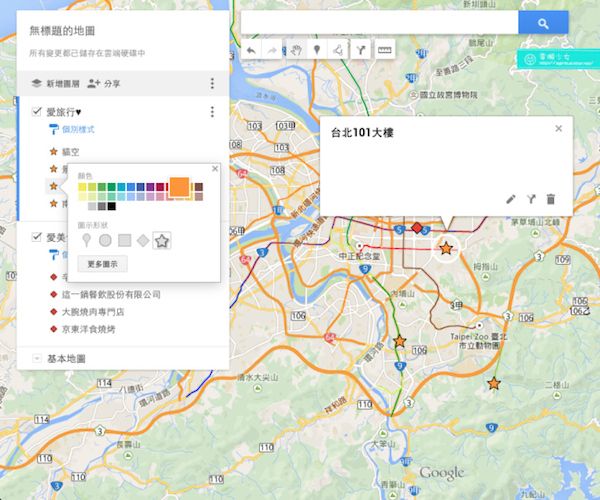Close the color and icon shape popup
600x500 pixels.
pyautogui.click(x=215, y=169)
